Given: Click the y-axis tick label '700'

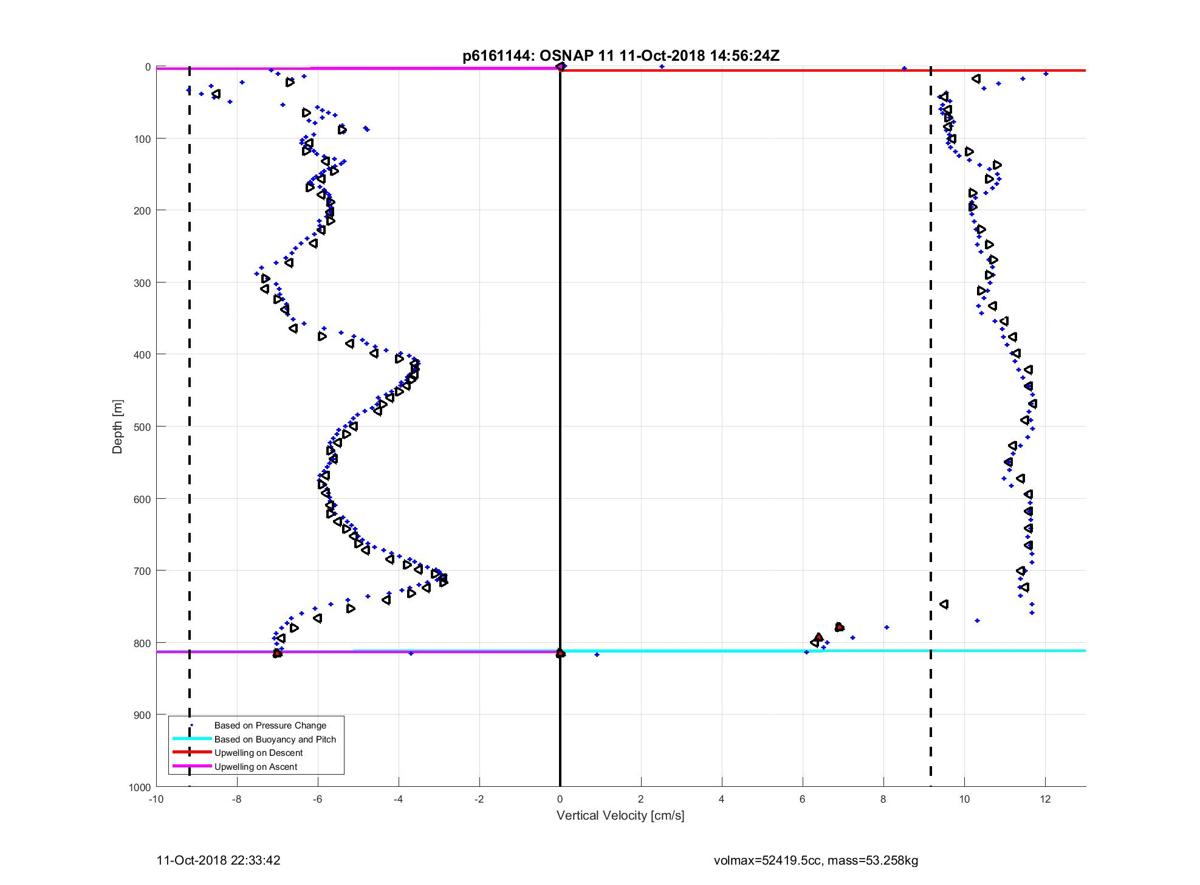Looking at the screenshot, I should point(142,571).
